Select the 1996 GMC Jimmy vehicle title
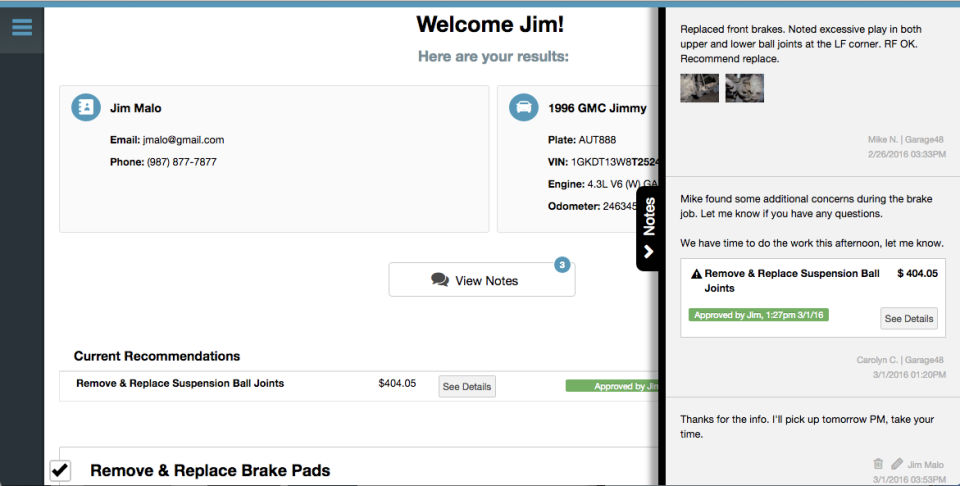960x486 pixels. (x=597, y=108)
